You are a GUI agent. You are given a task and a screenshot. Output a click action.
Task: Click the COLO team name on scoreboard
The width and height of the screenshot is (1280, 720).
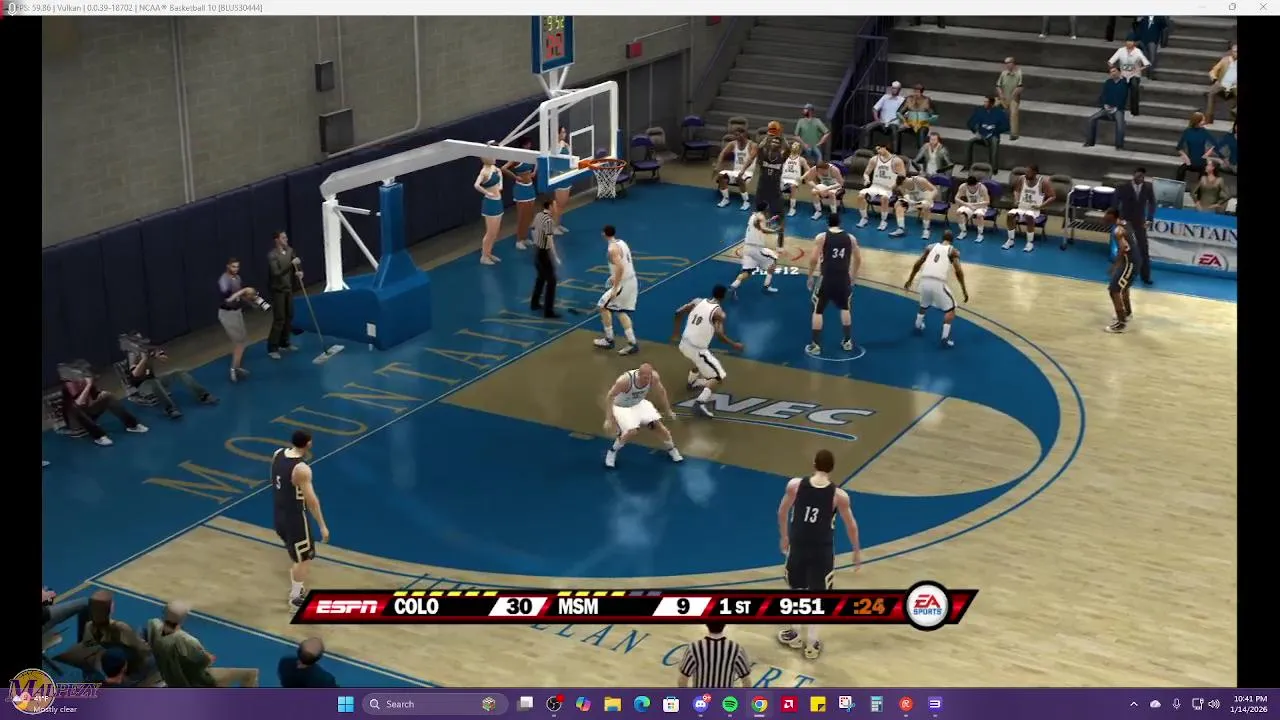point(416,607)
